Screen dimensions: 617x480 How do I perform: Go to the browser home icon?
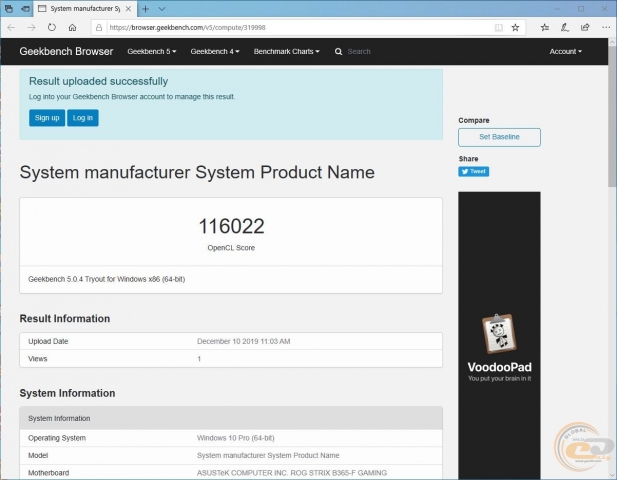click(x=72, y=28)
